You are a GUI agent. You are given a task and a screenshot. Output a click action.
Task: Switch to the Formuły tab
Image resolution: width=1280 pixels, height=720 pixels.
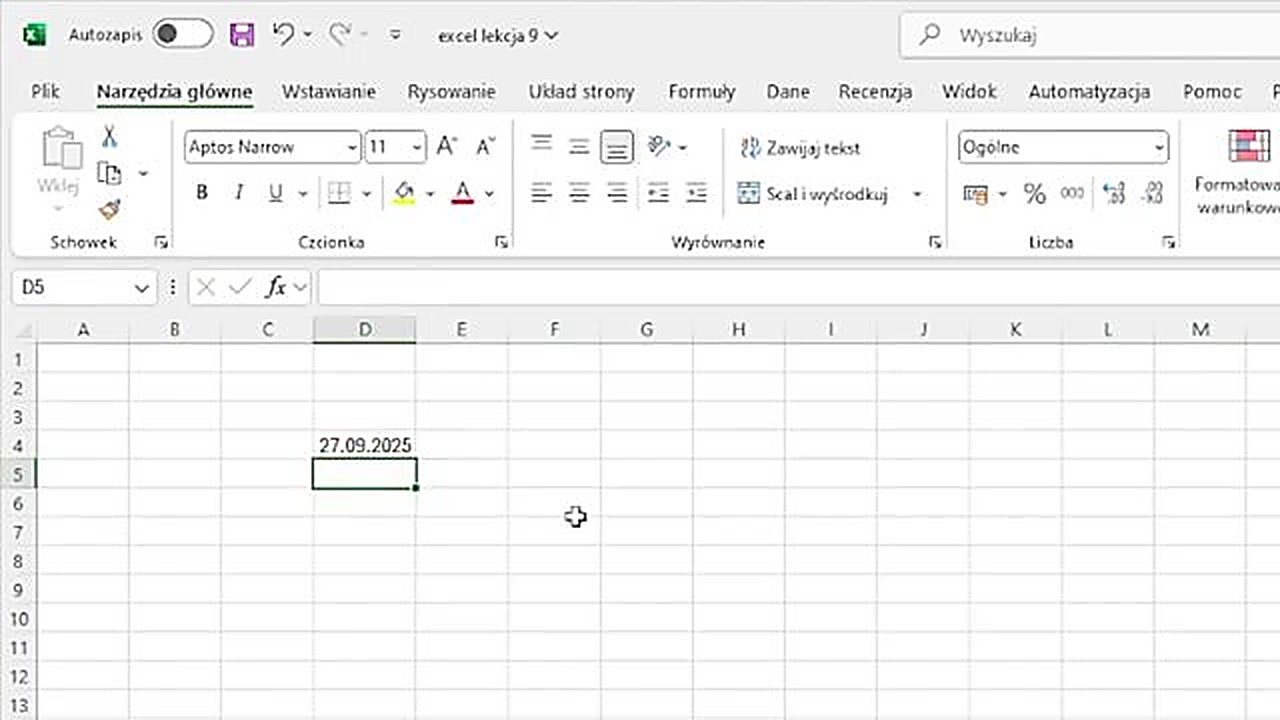tap(701, 91)
